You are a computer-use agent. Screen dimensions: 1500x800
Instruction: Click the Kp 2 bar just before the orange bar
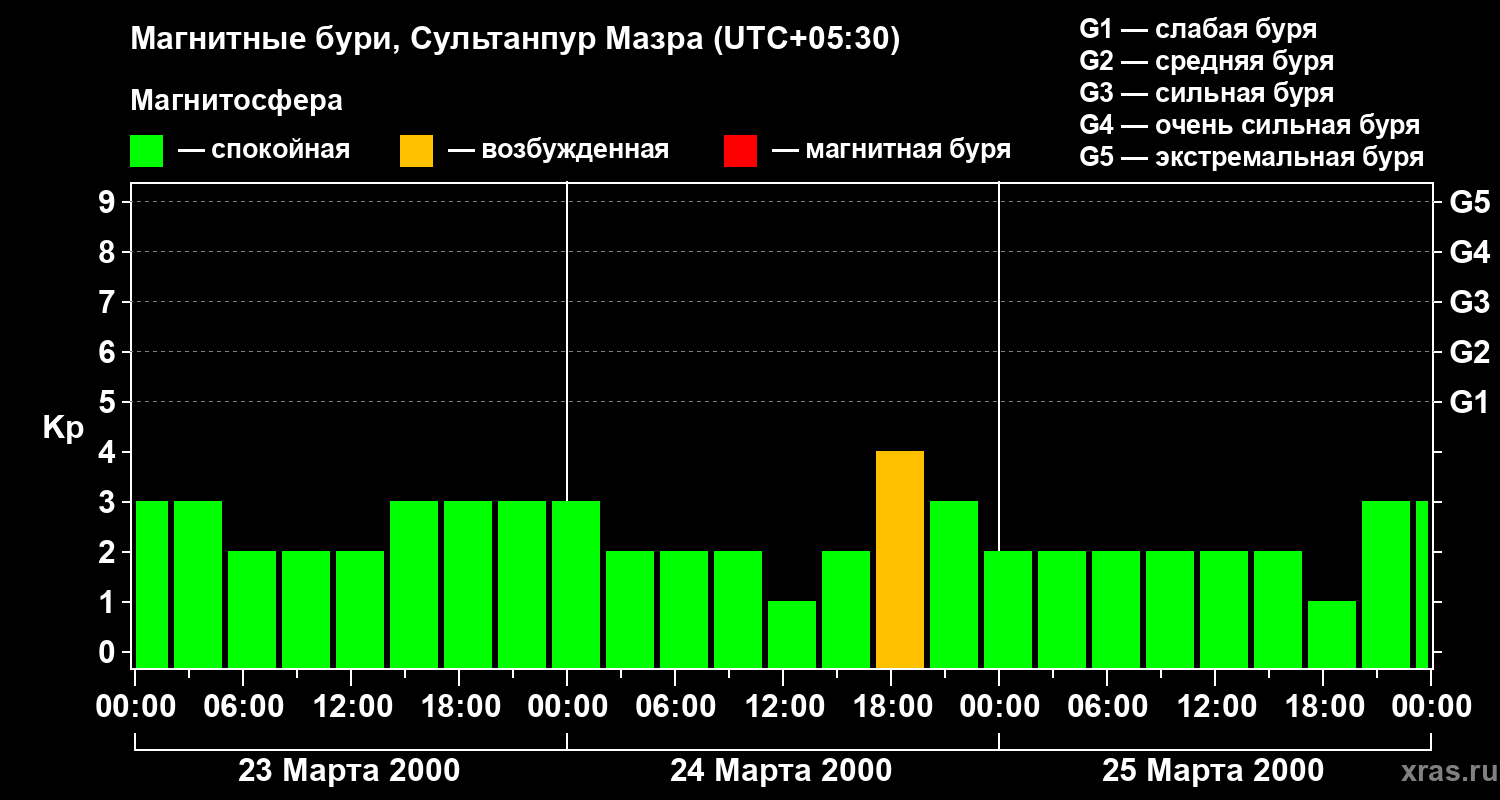(846, 610)
